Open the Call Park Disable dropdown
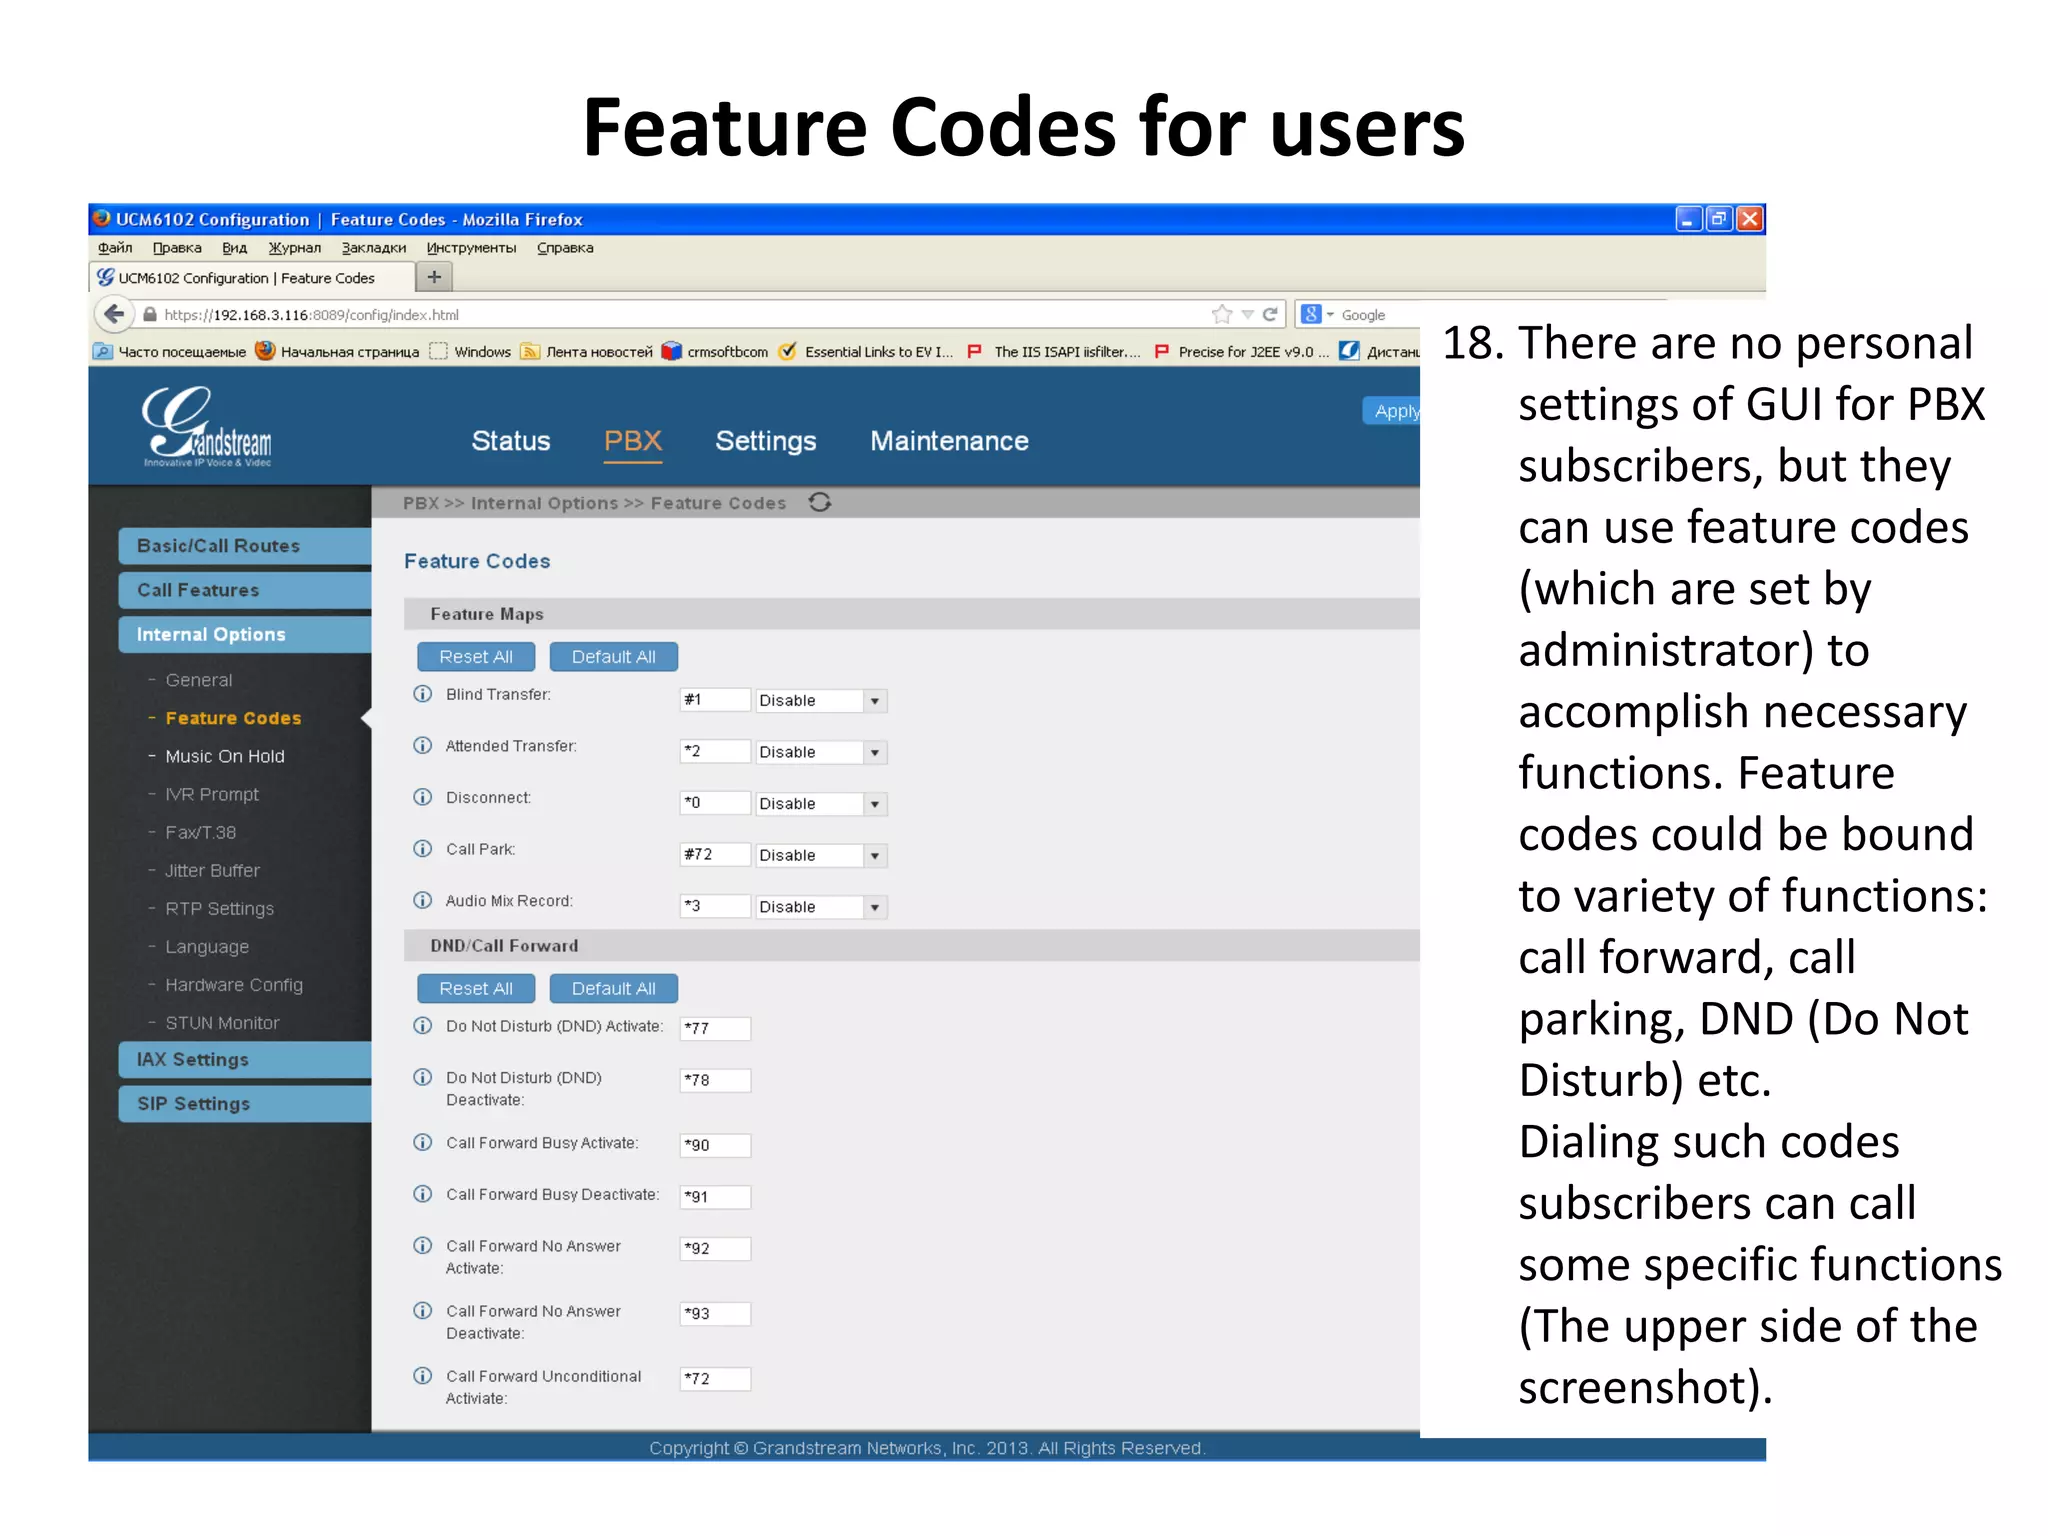2048x1536 pixels. click(821, 855)
